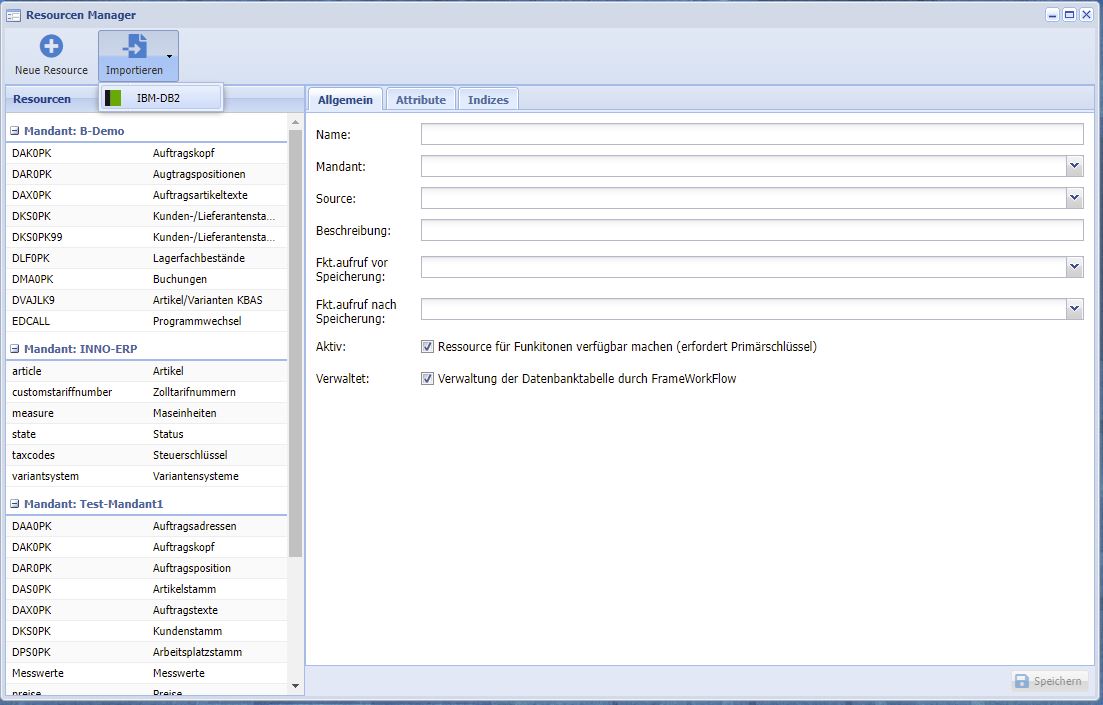Click the resource list scroll down arrow
Image resolution: width=1103 pixels, height=705 pixels.
(x=295, y=686)
